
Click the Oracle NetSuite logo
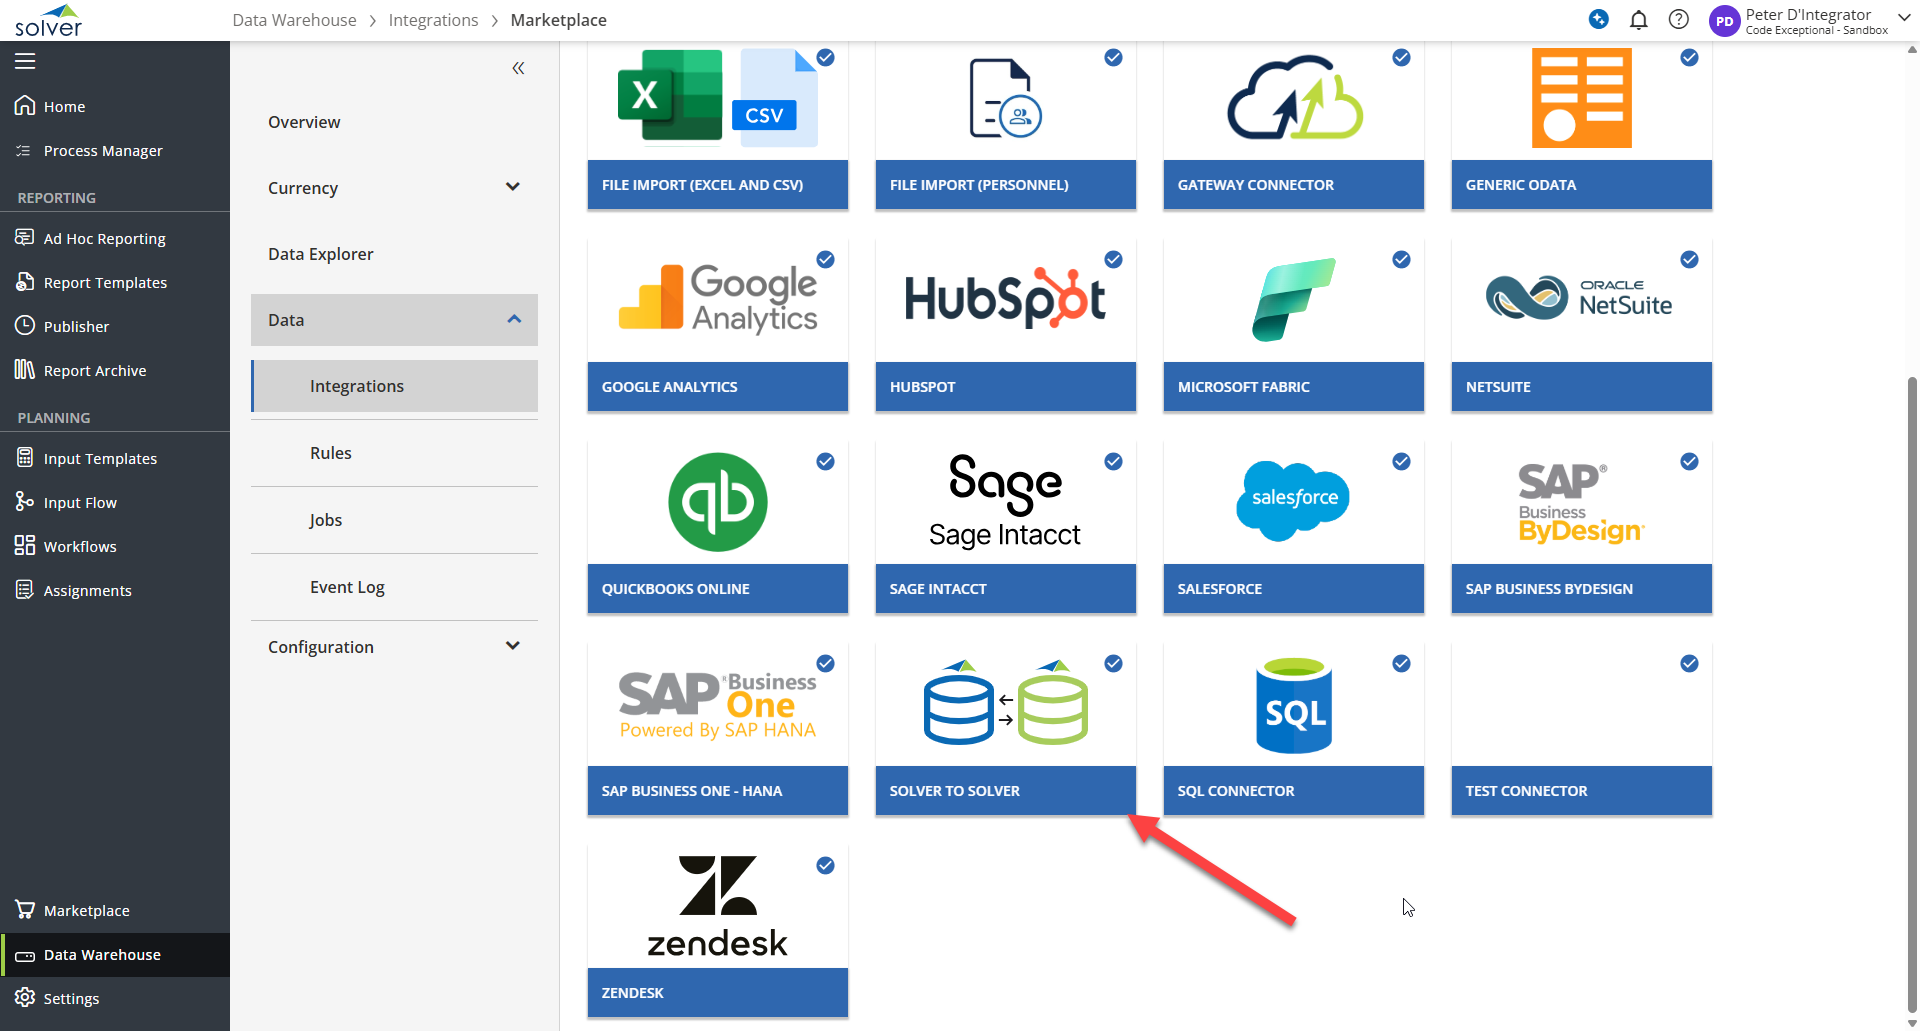pyautogui.click(x=1579, y=298)
